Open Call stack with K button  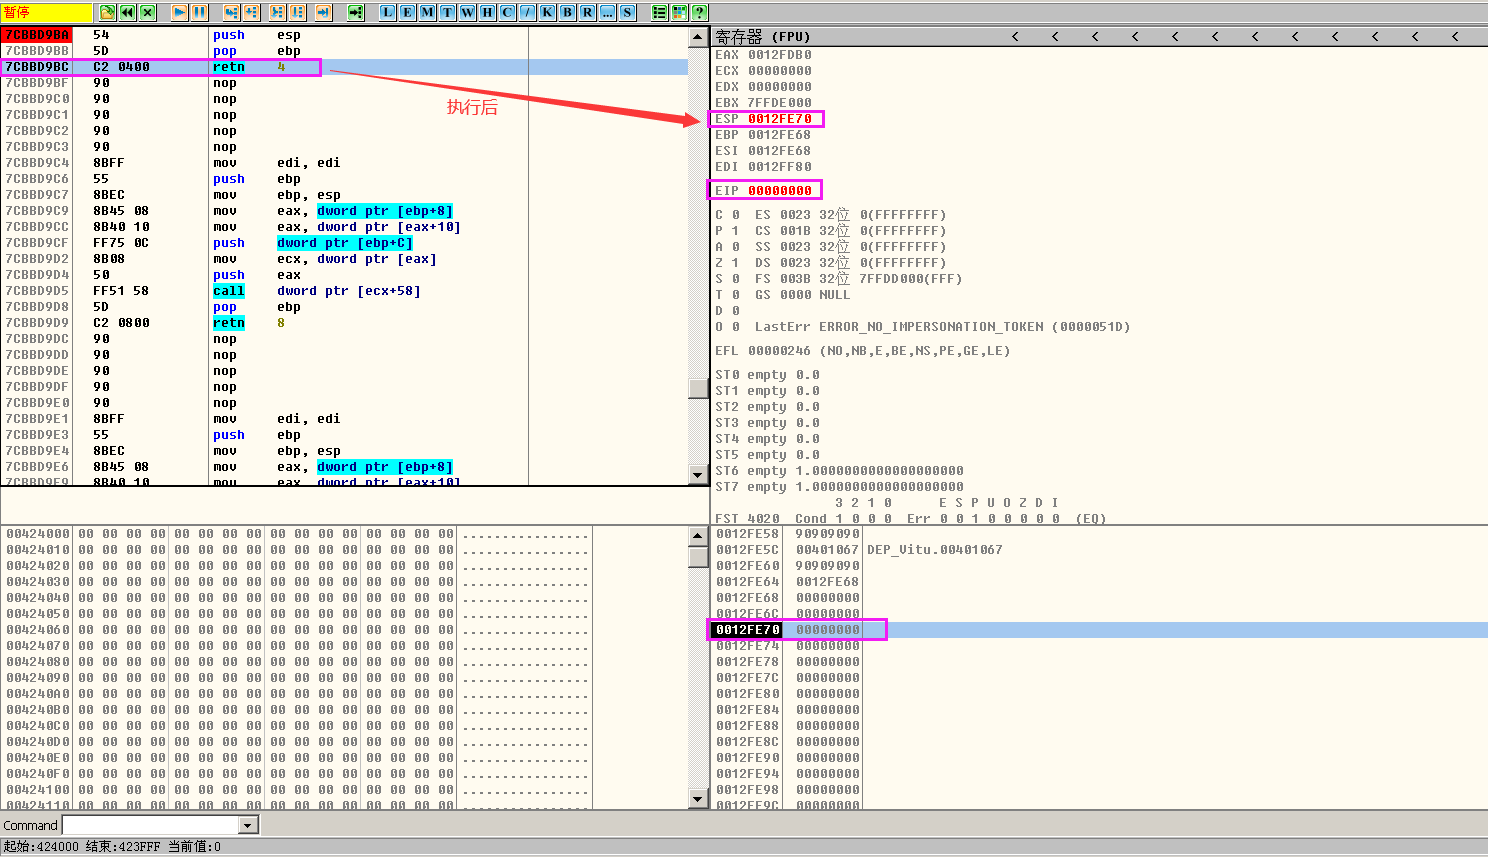(x=547, y=12)
